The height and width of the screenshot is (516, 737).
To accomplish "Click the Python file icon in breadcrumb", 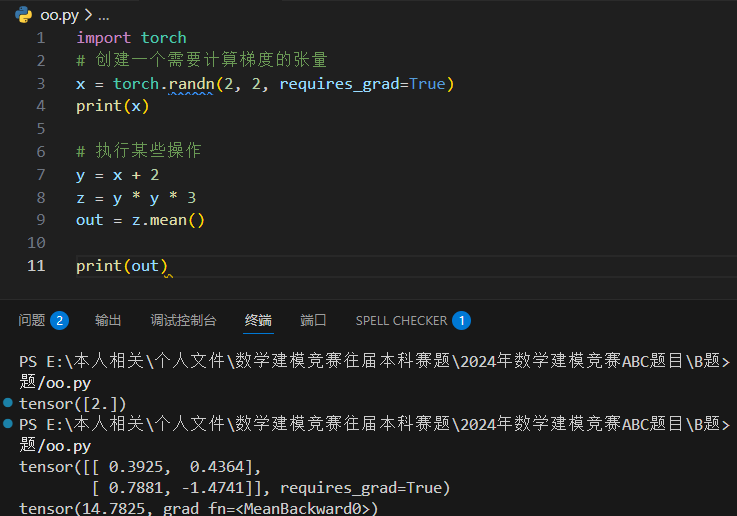I will [x=24, y=15].
